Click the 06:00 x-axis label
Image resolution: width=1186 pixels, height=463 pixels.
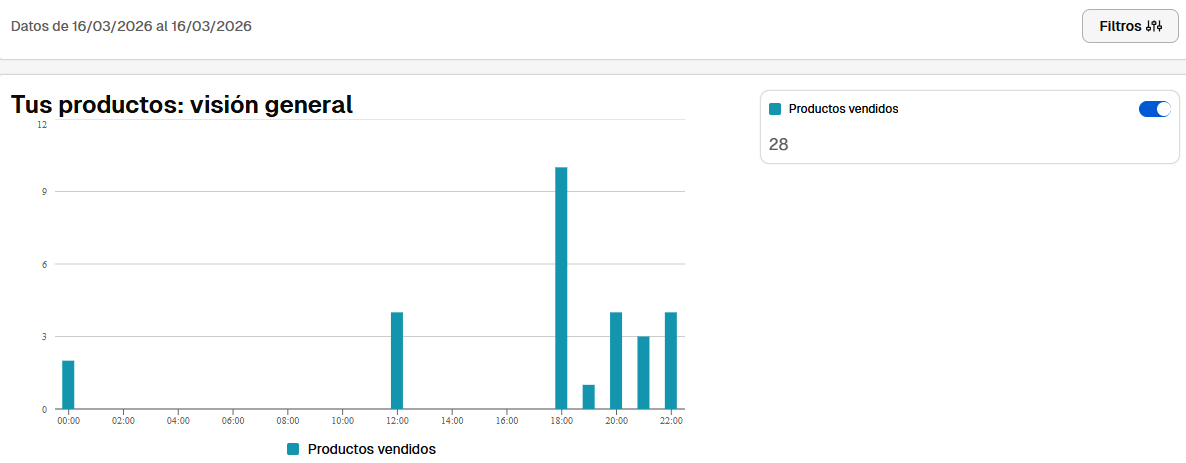233,421
